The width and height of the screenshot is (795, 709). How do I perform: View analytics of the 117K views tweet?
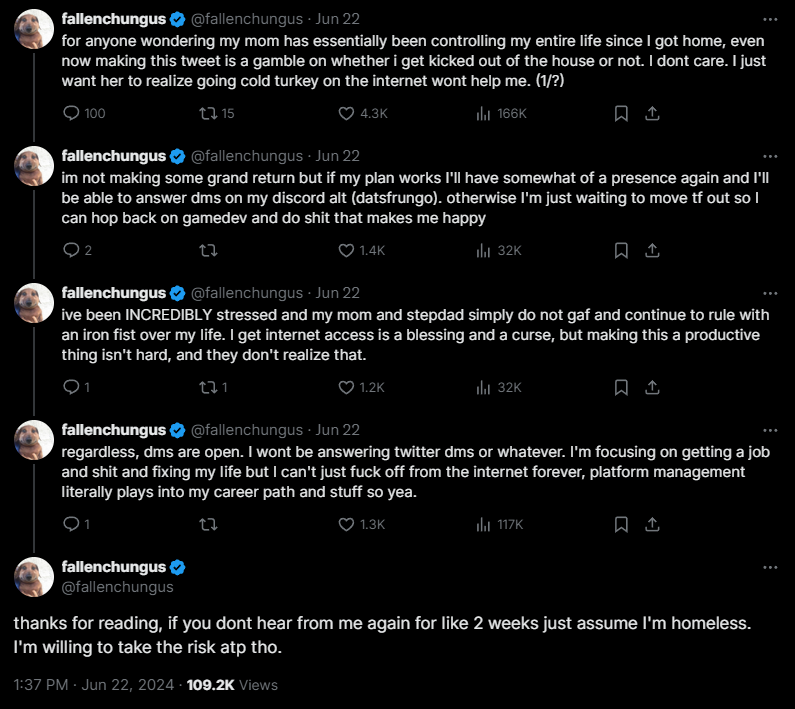[485, 524]
